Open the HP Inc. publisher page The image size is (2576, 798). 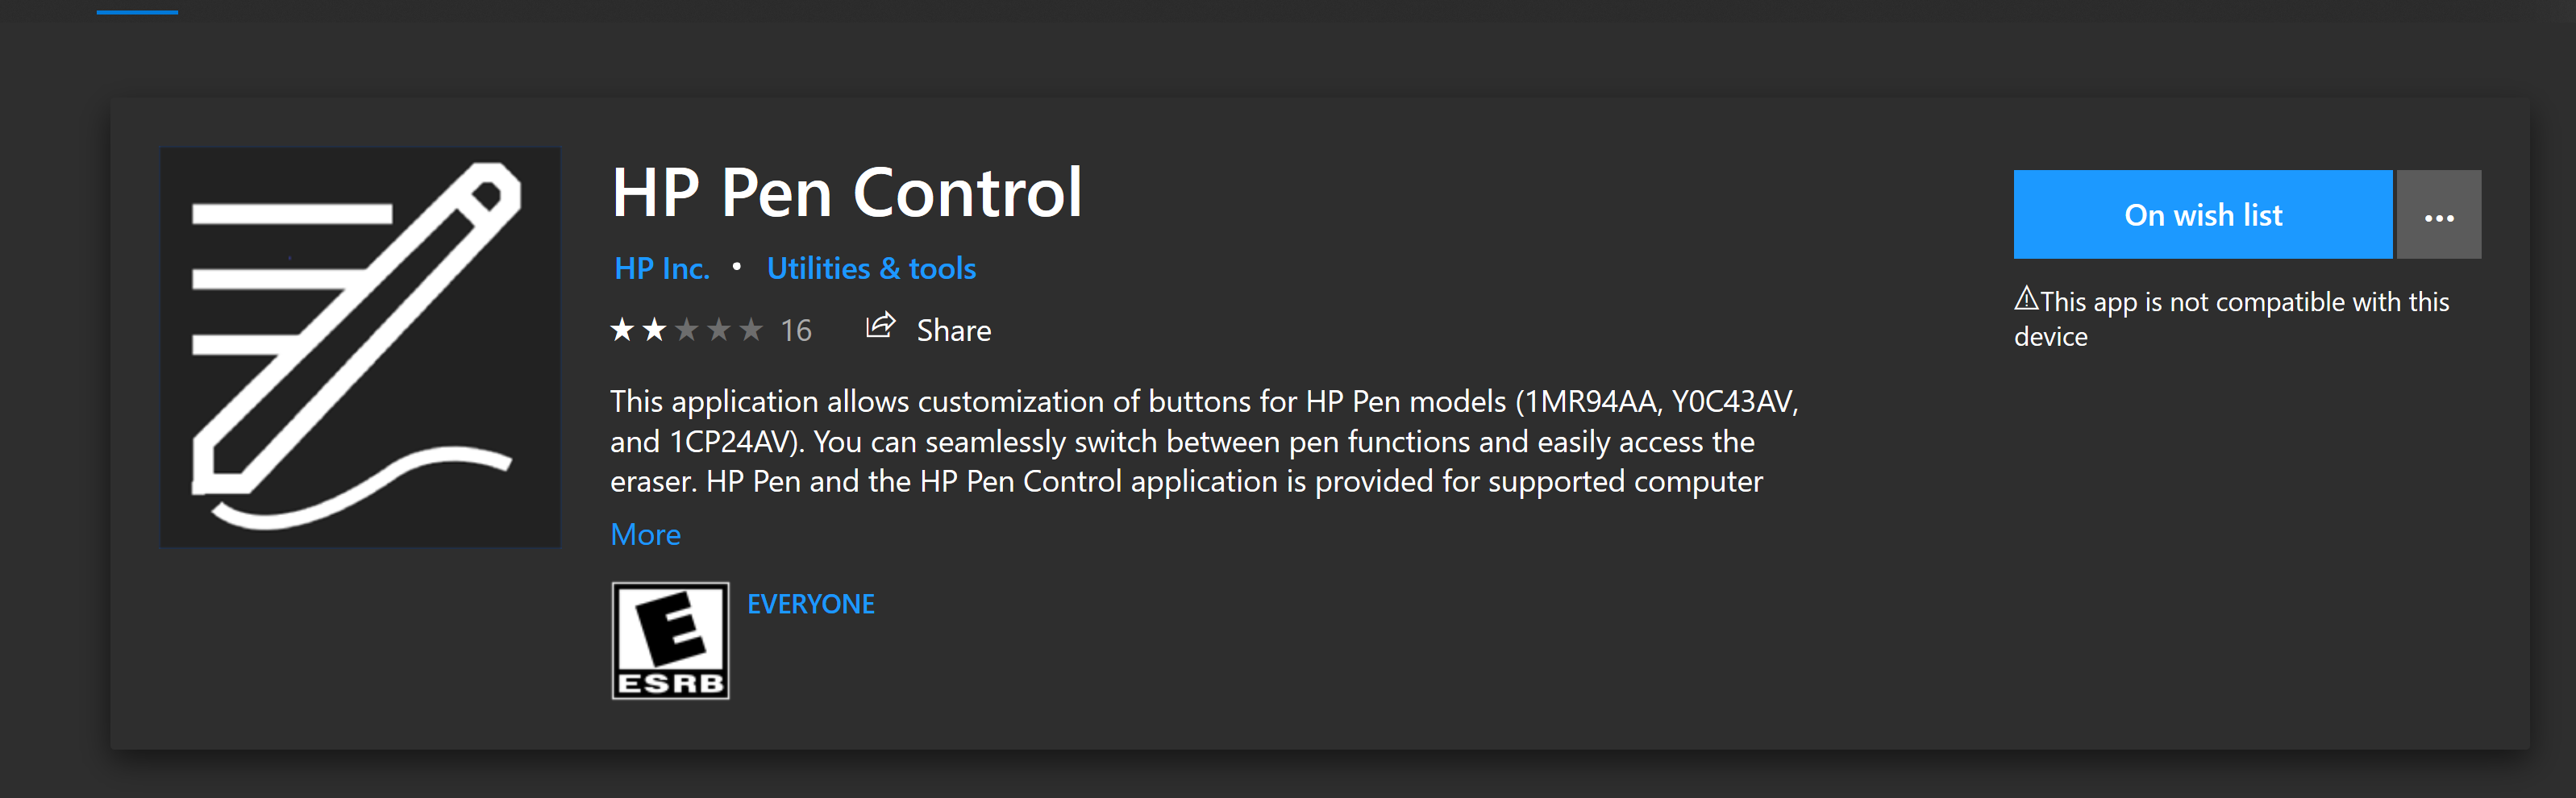tap(662, 267)
